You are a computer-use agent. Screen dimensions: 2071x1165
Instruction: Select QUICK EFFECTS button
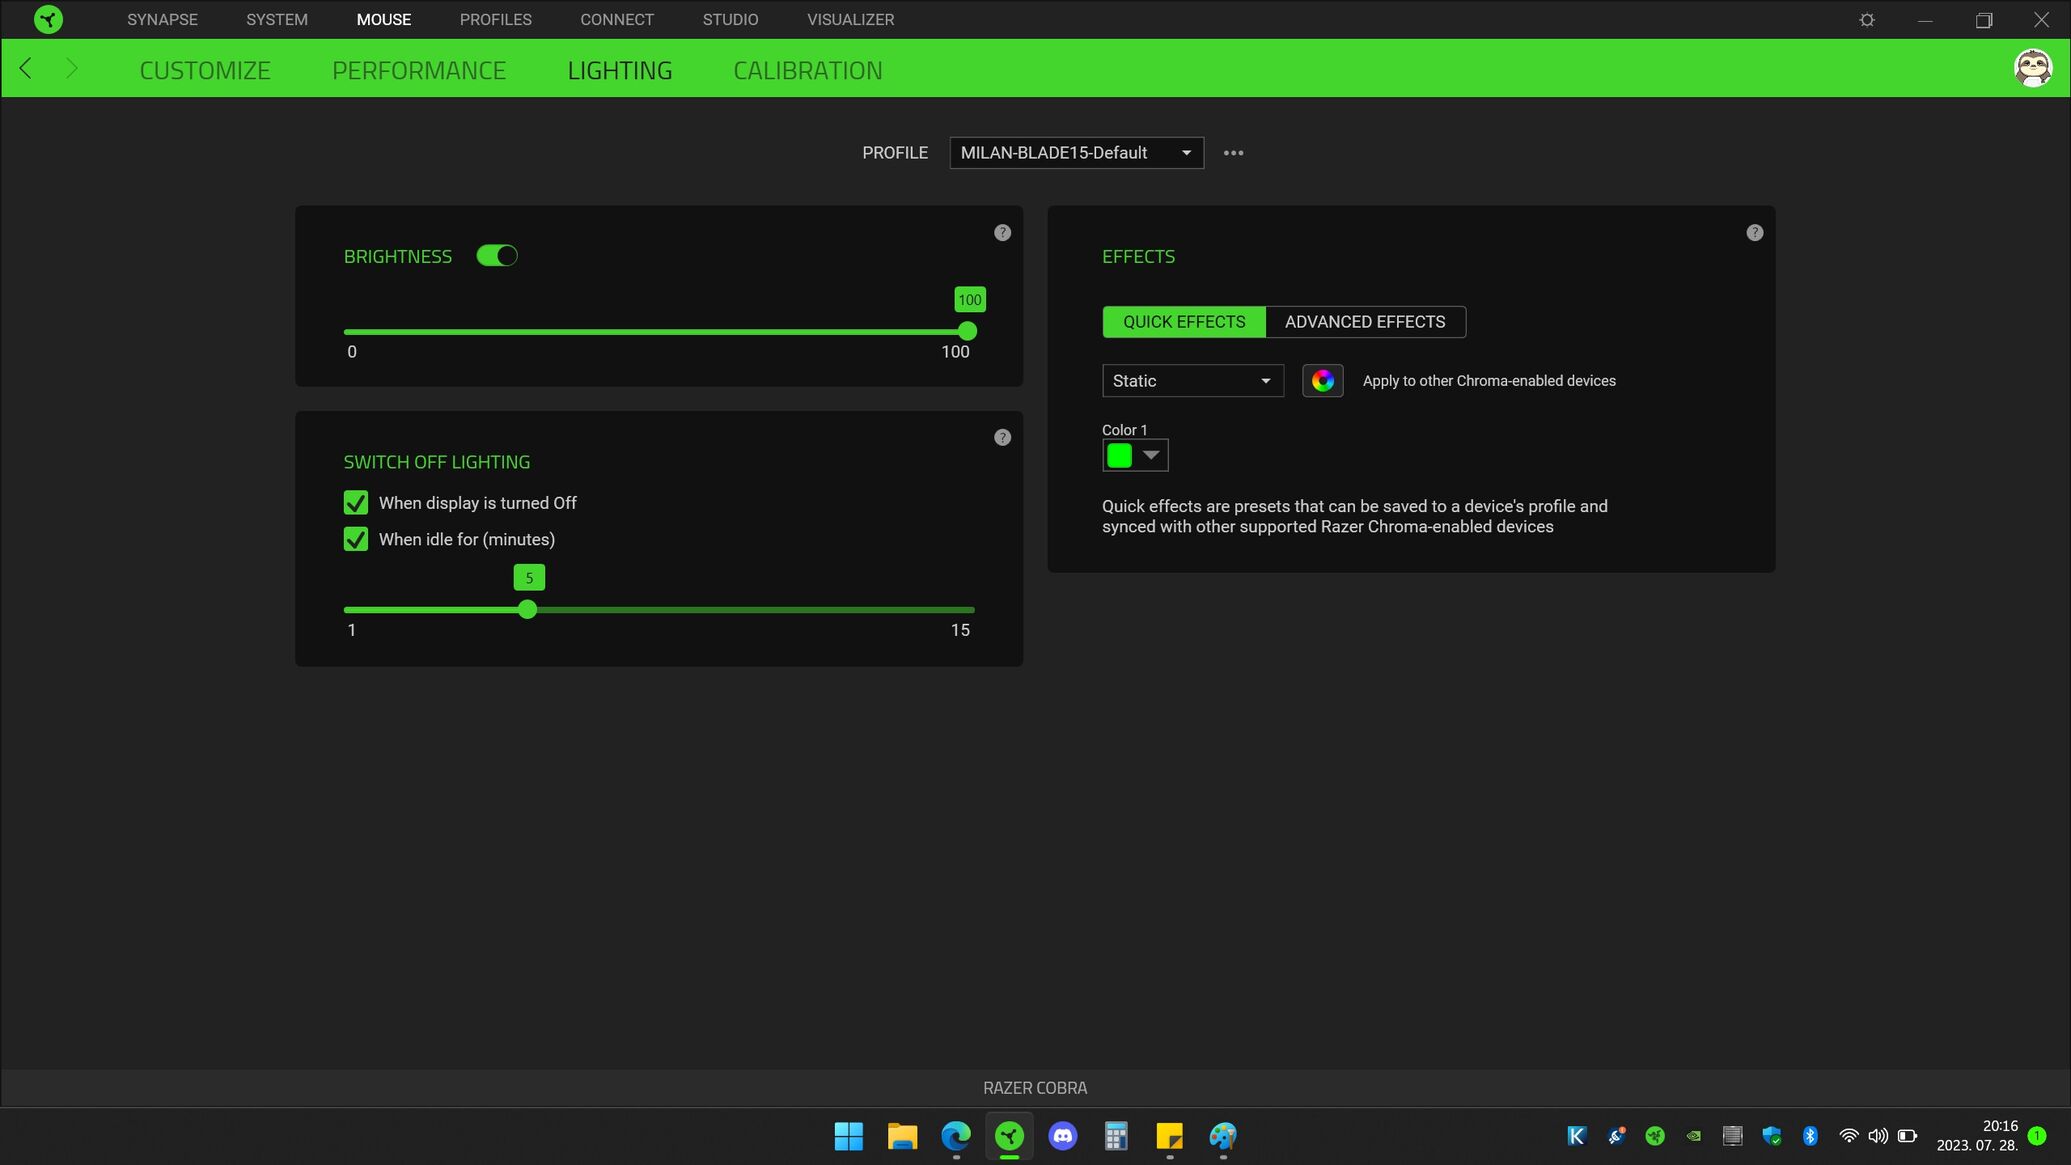(x=1183, y=322)
